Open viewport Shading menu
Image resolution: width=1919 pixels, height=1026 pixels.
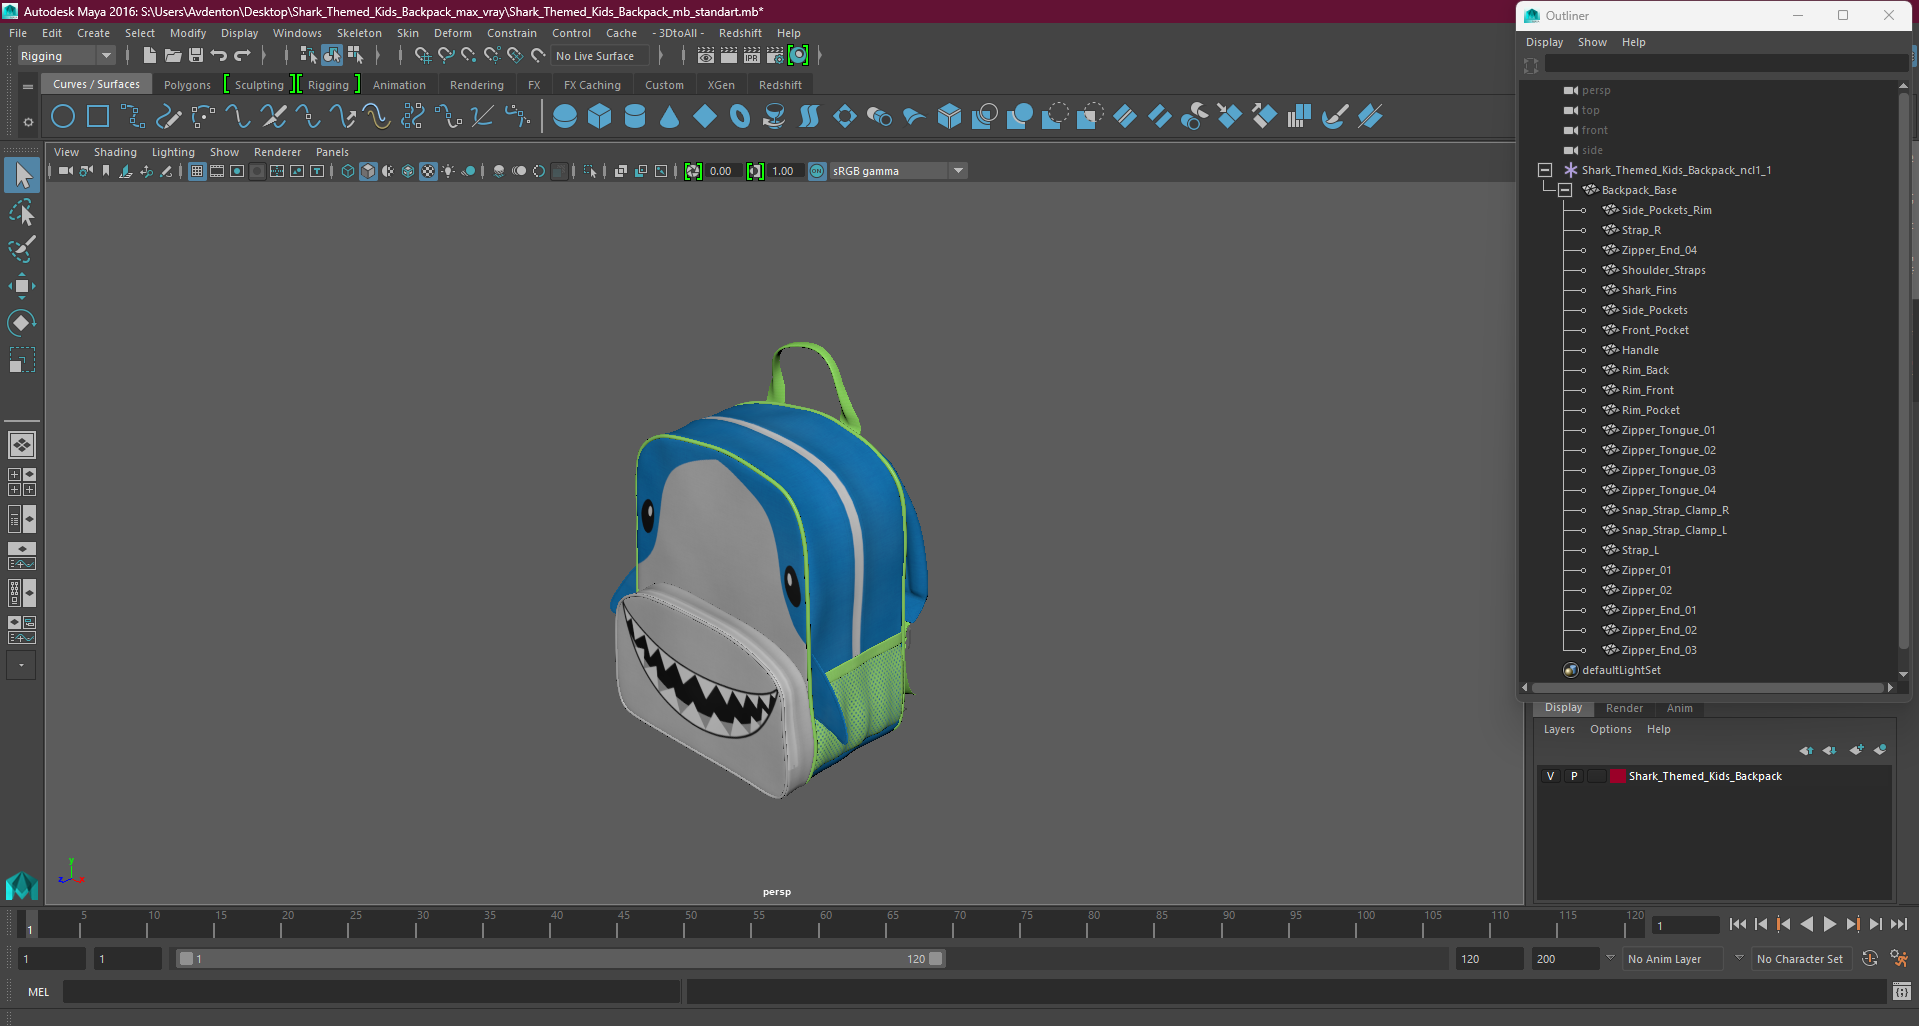click(x=115, y=152)
